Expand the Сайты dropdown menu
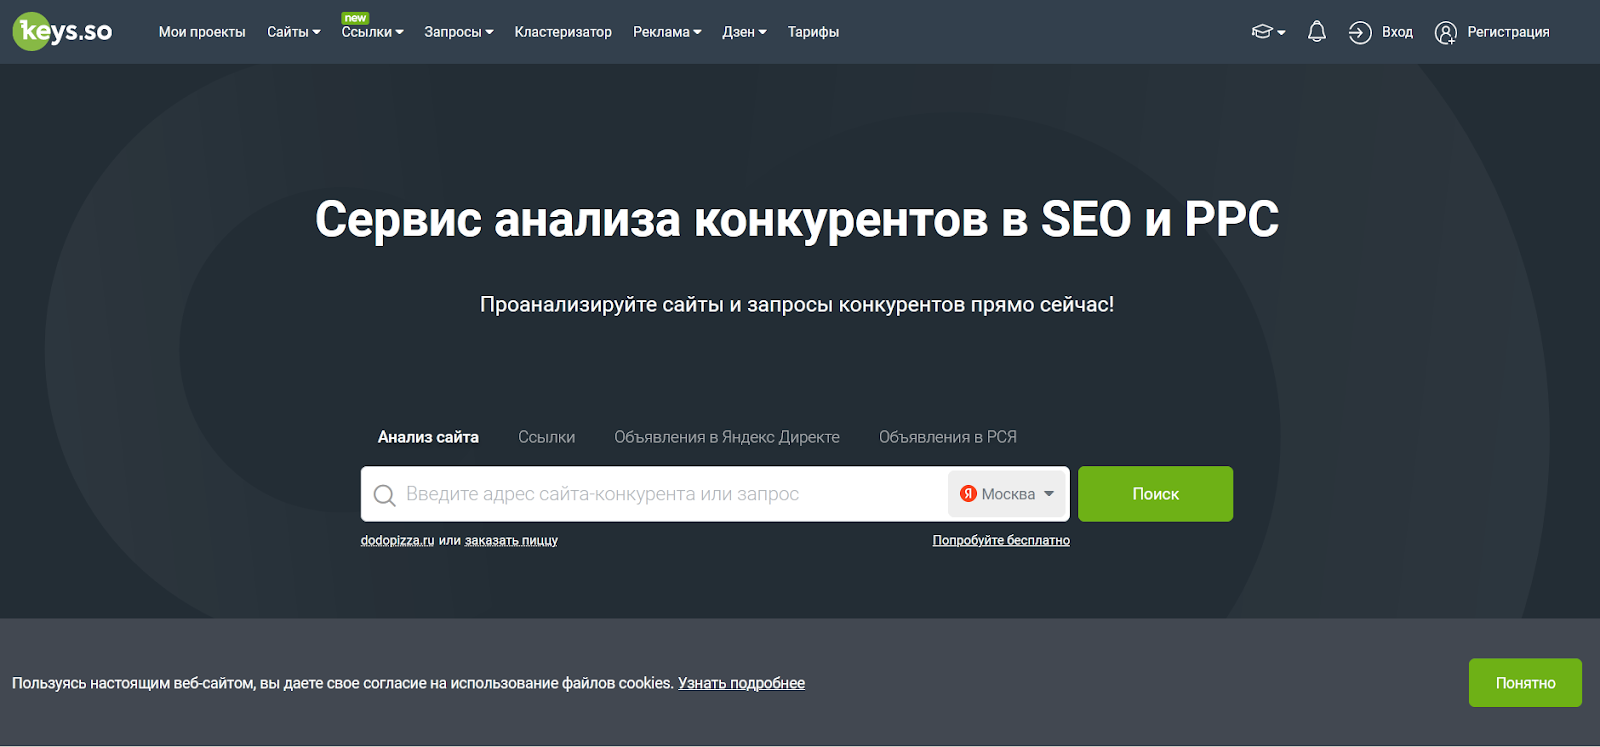This screenshot has height=747, width=1600. pos(293,32)
